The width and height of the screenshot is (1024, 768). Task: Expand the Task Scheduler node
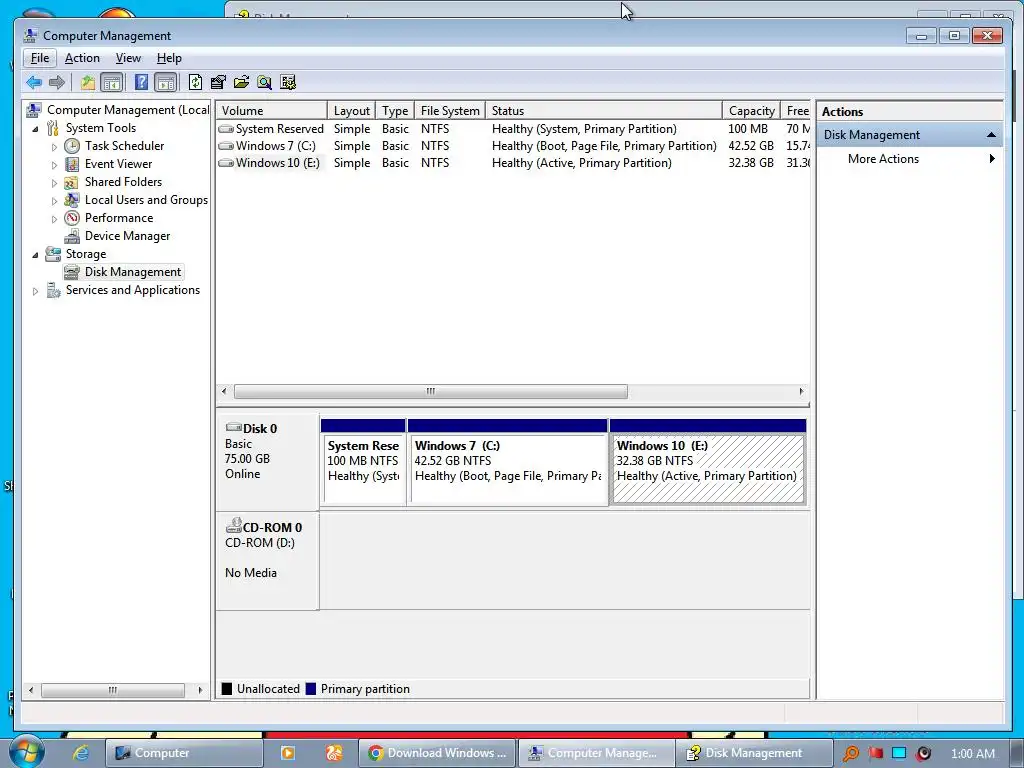point(54,147)
